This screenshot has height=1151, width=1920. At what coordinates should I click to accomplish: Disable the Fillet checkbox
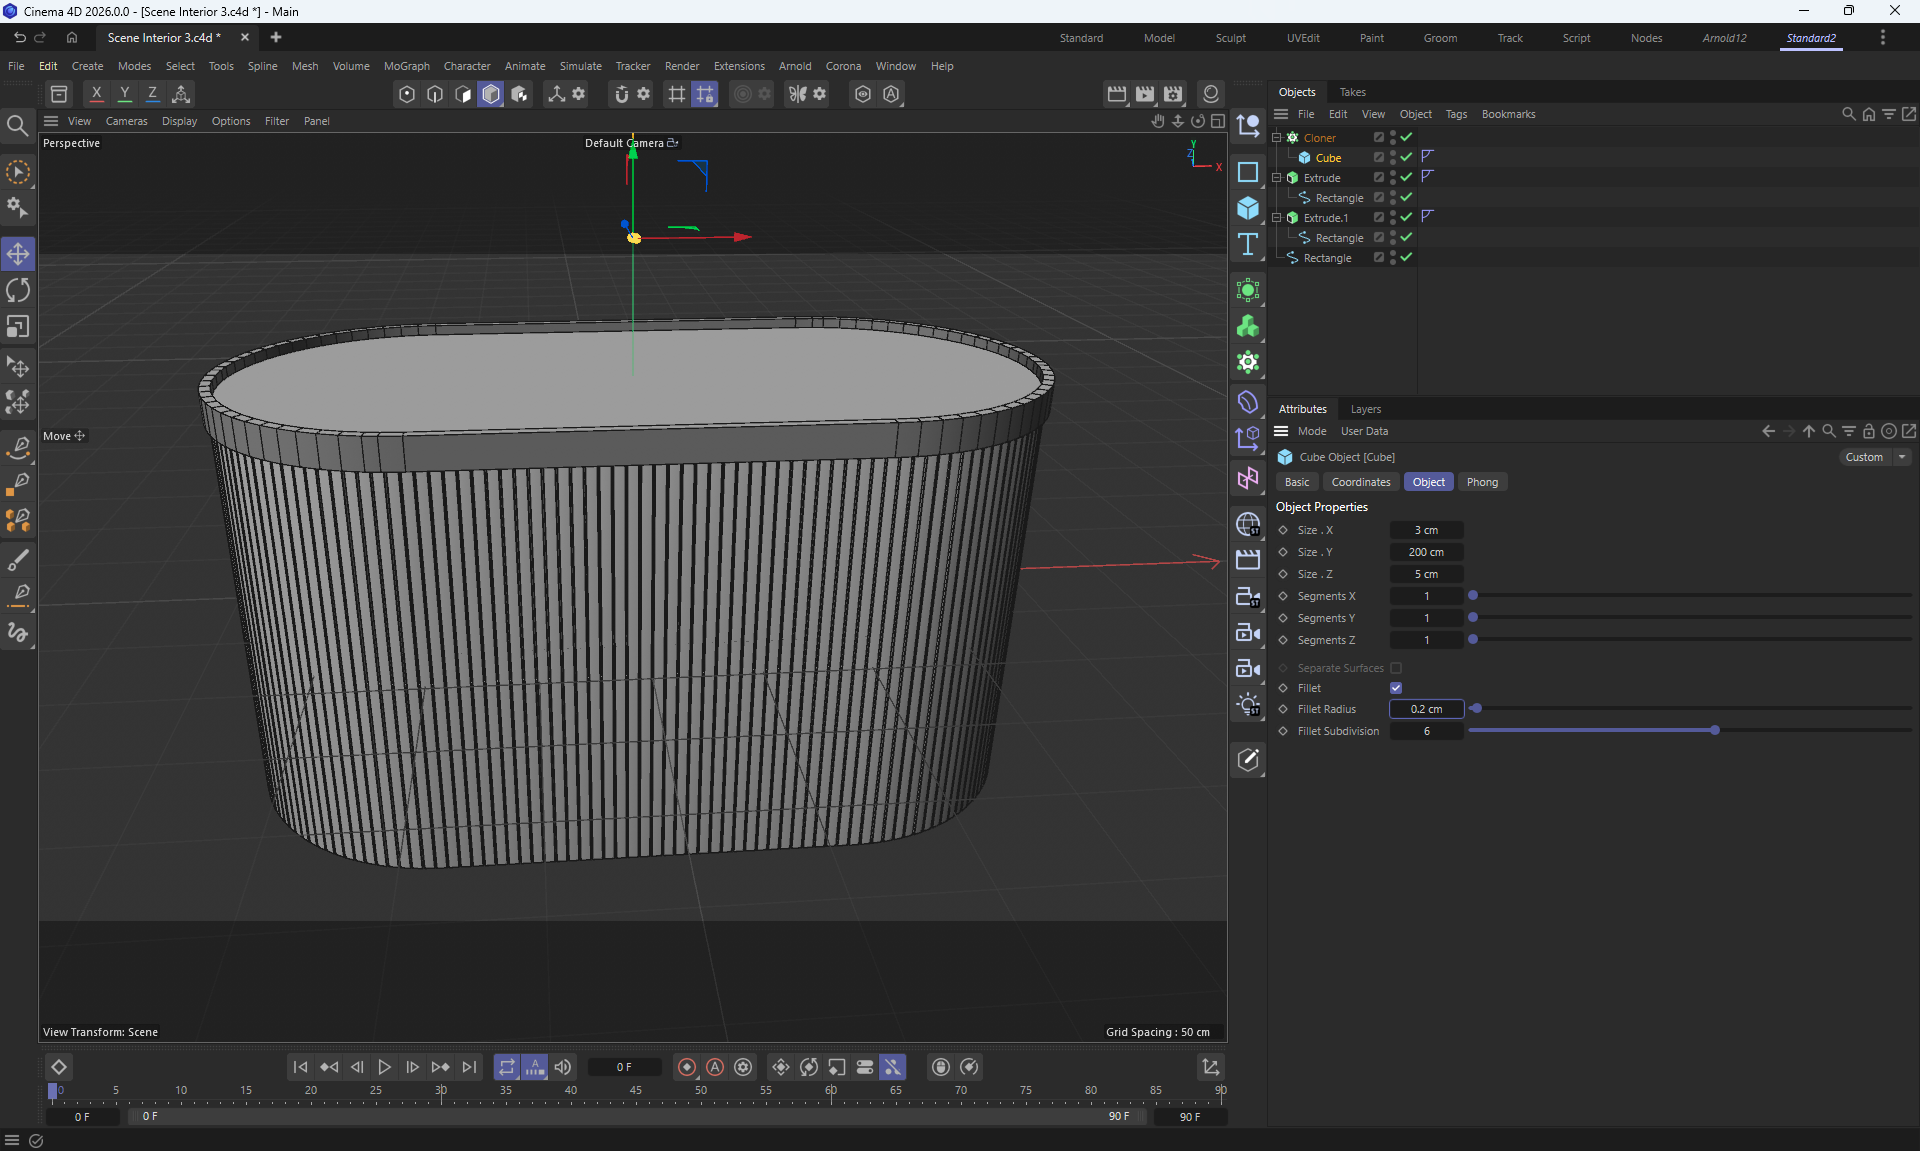pos(1396,688)
